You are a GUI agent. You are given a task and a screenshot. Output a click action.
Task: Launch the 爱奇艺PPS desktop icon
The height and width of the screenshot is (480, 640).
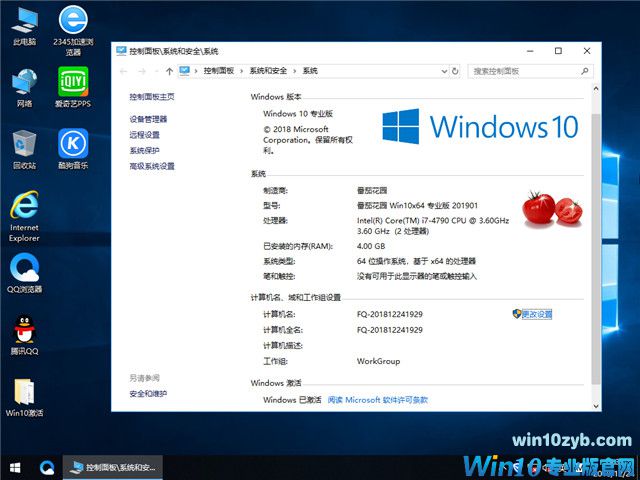coord(73,87)
